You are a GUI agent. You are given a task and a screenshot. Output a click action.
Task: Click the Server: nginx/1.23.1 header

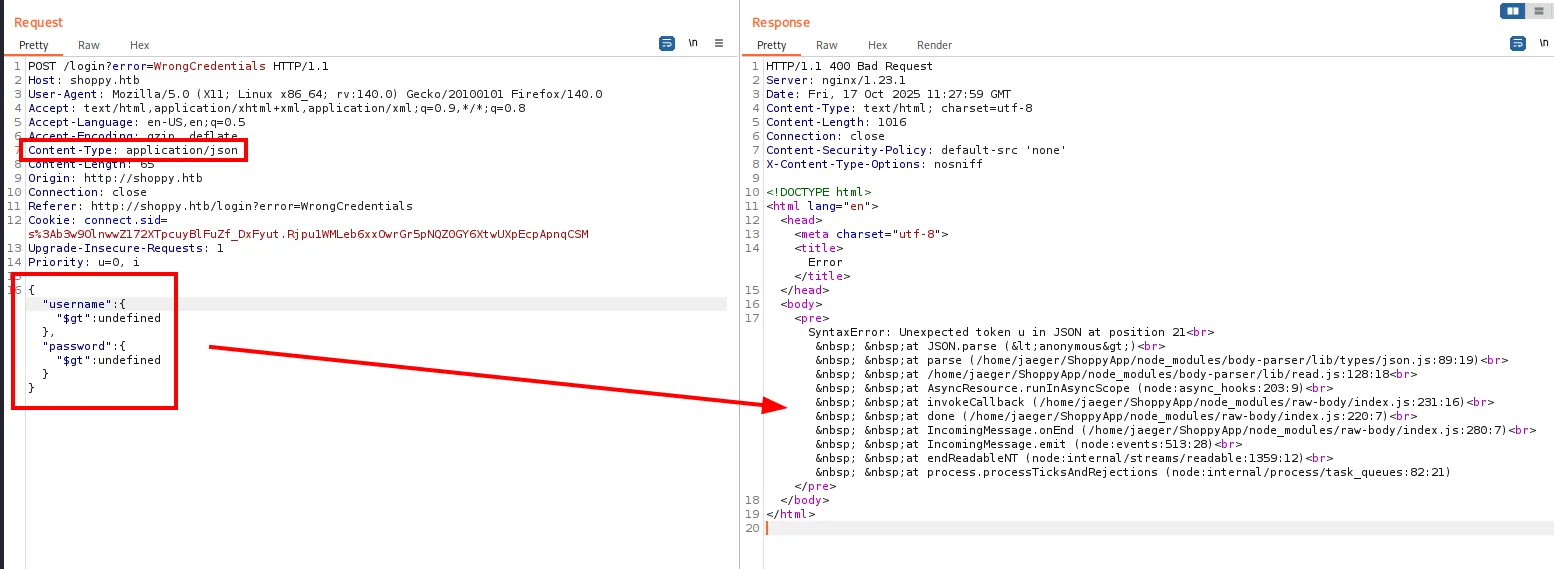pyautogui.click(x=835, y=80)
